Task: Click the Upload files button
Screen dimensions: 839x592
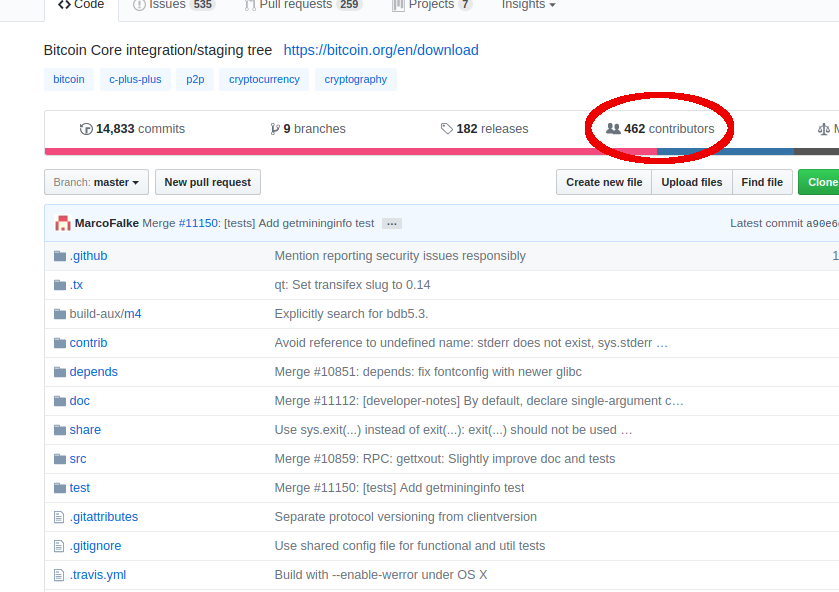Action: coord(692,183)
